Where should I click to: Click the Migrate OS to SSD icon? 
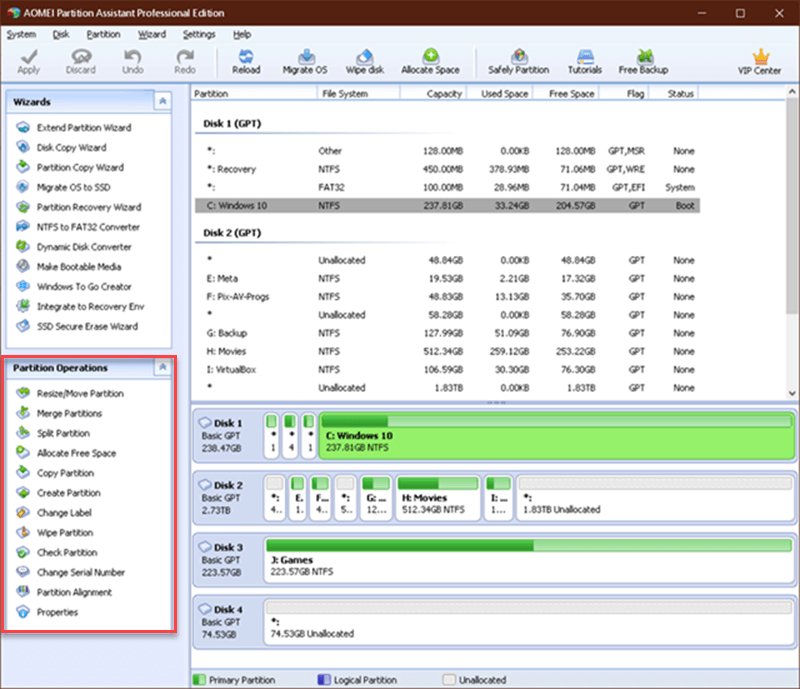23,187
